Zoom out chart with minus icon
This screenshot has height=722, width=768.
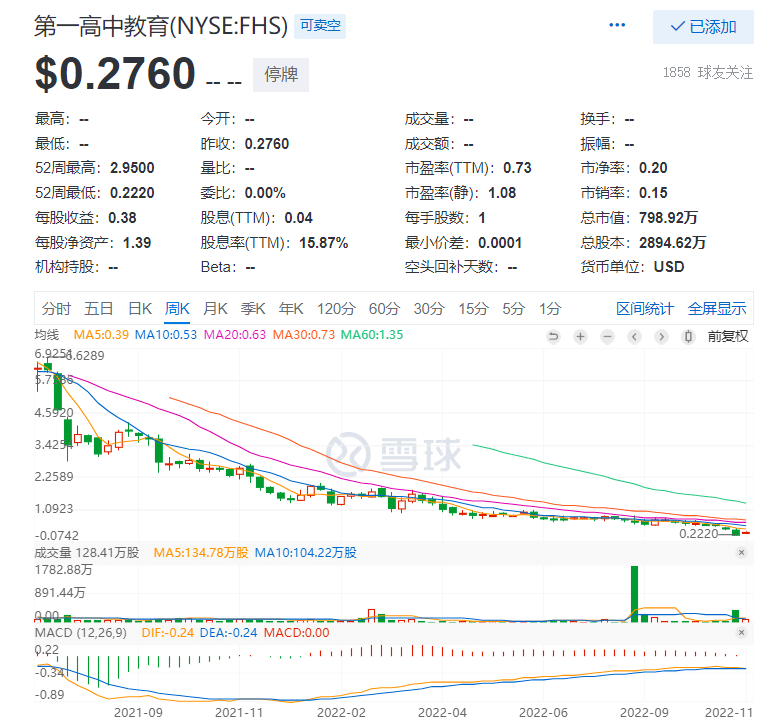pos(607,337)
